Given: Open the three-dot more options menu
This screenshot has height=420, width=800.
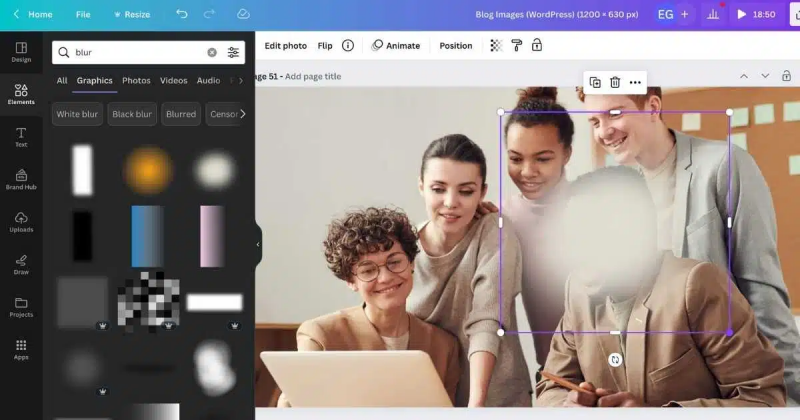Looking at the screenshot, I should [635, 82].
